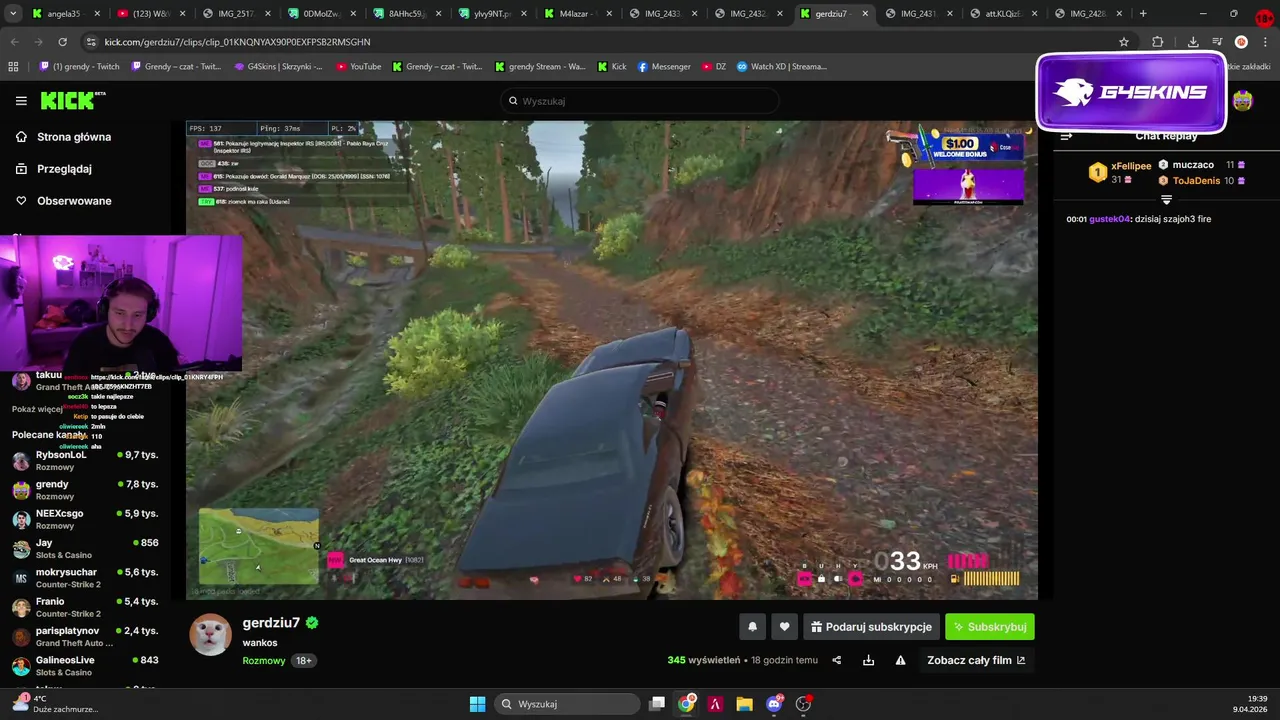Click the download clip icon
1280x720 pixels.
point(868,660)
